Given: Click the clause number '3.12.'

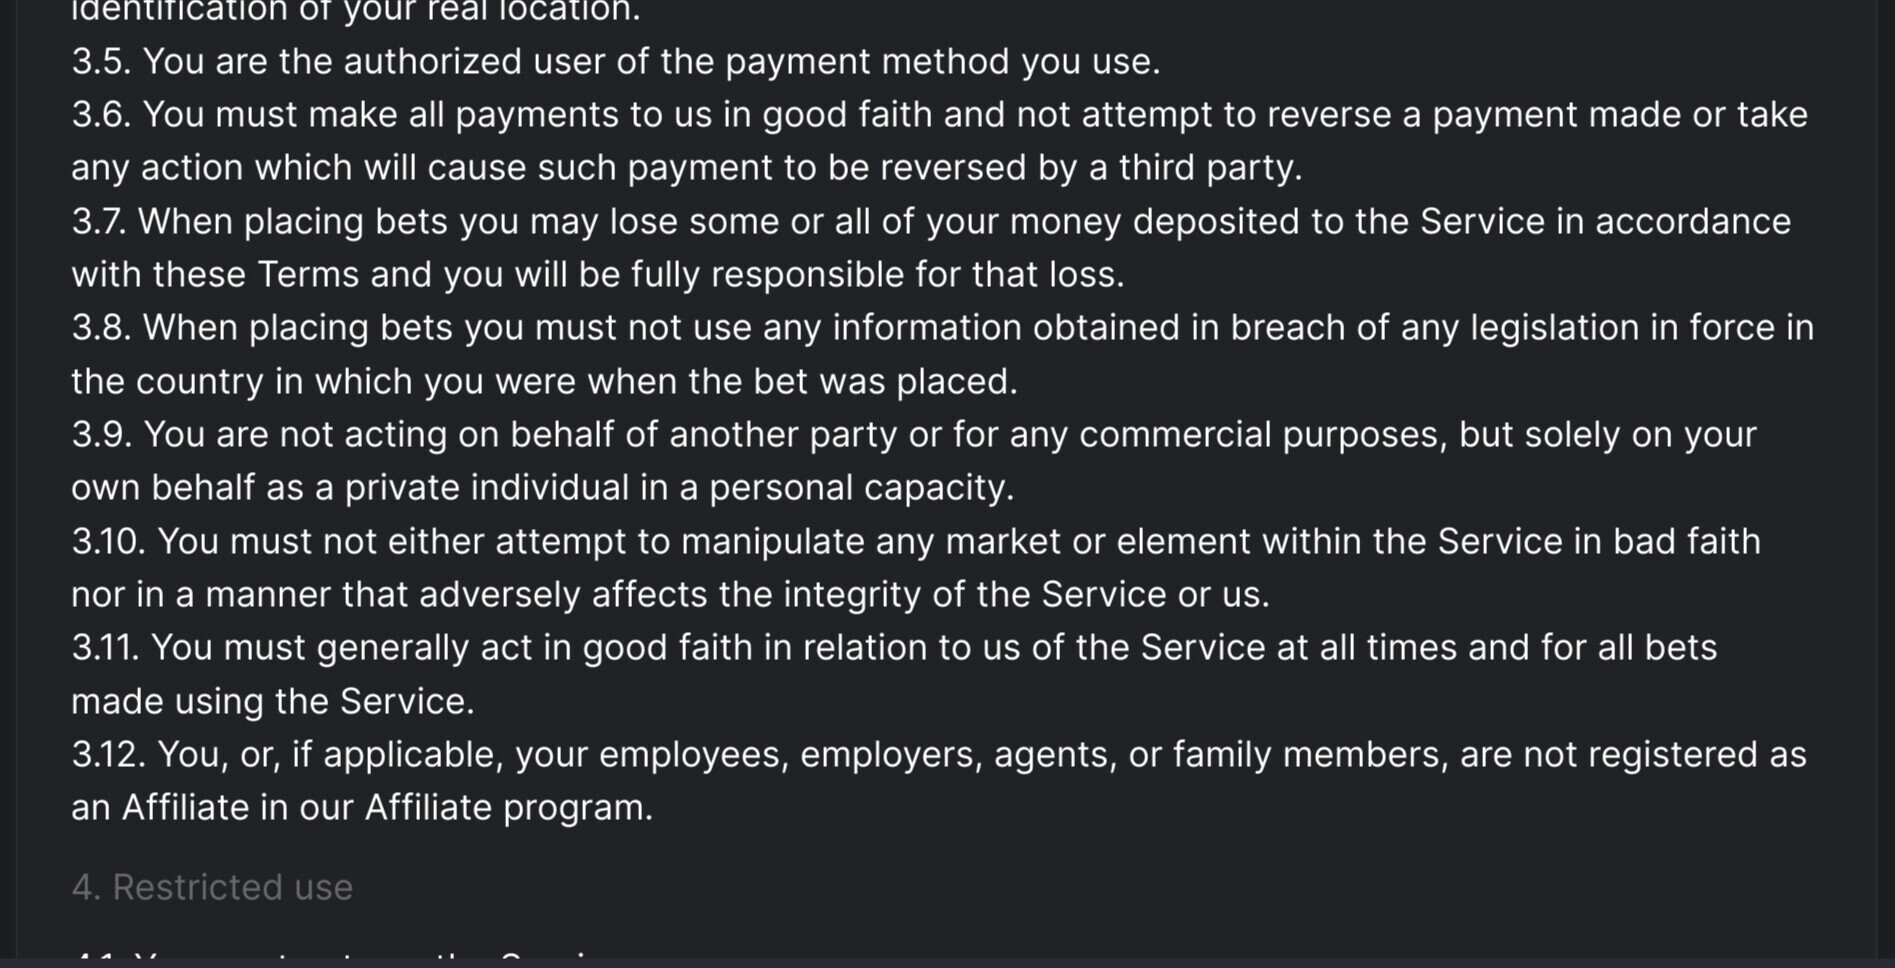Looking at the screenshot, I should pos(108,754).
